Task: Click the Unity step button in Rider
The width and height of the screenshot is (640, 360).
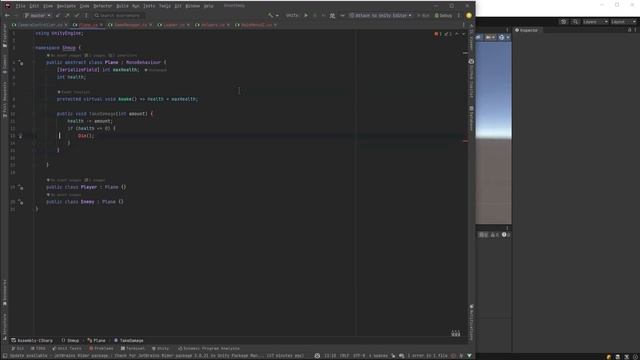Action: (x=323, y=16)
